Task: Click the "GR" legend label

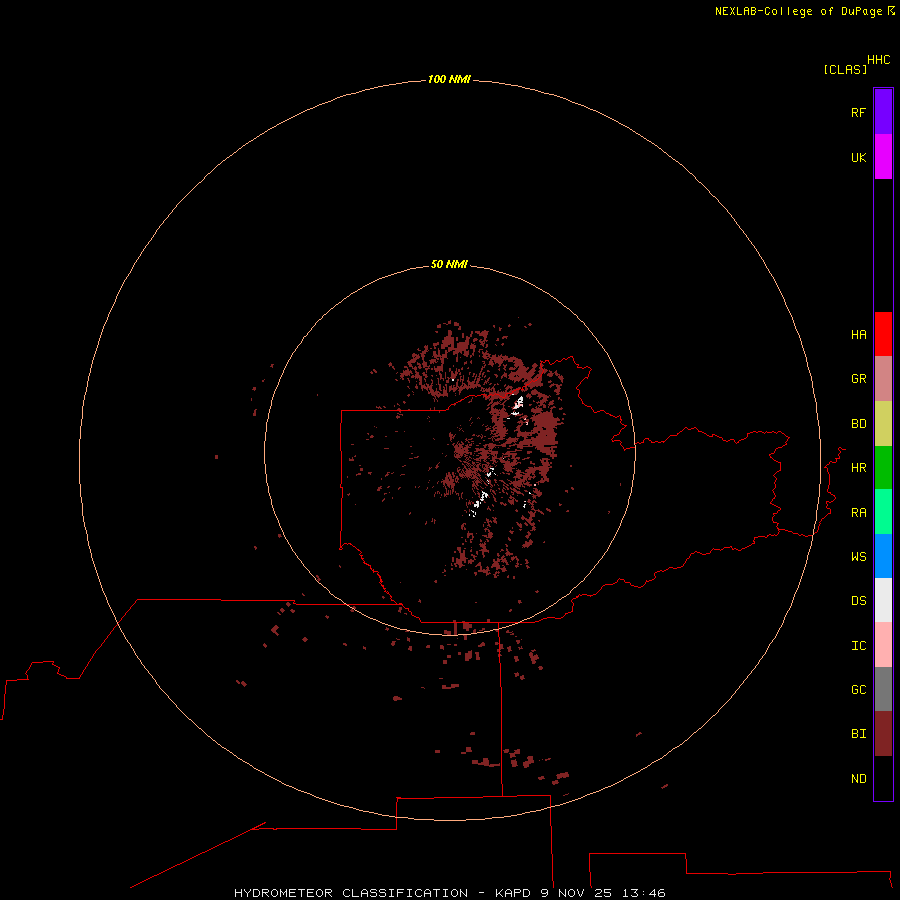Action: 859,379
